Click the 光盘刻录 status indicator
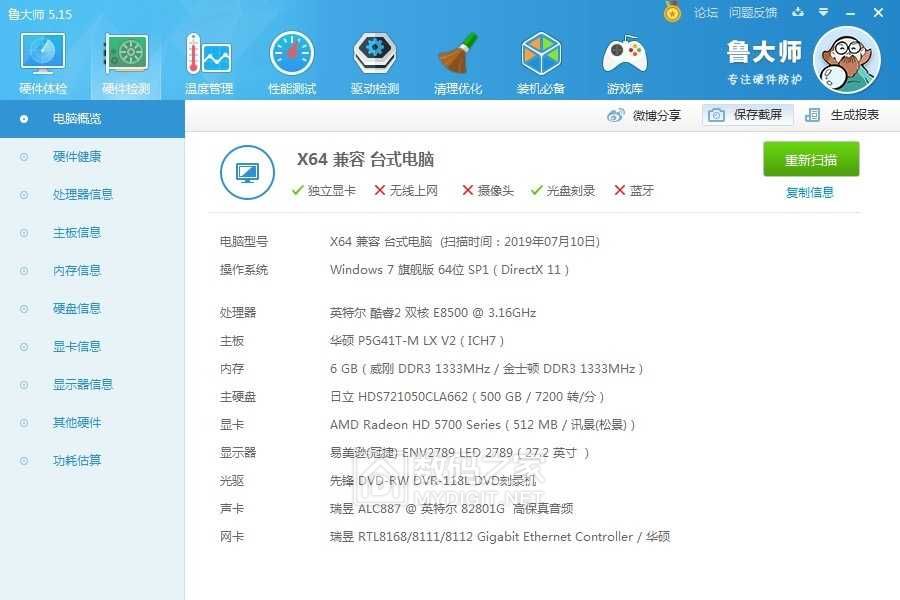 click(x=563, y=191)
